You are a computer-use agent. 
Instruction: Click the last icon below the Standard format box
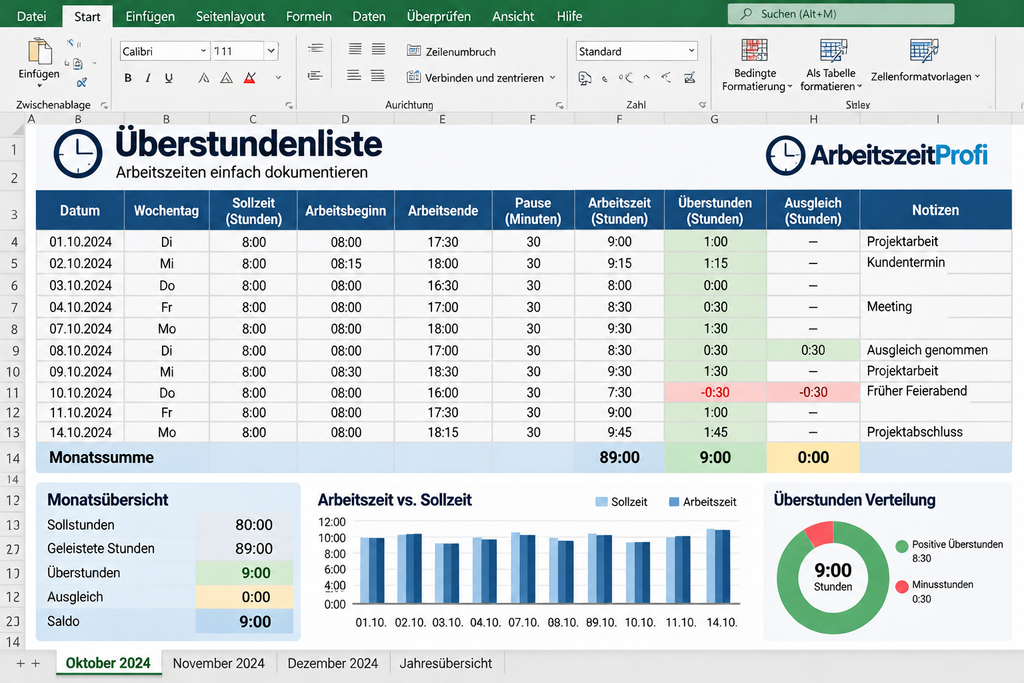[689, 78]
